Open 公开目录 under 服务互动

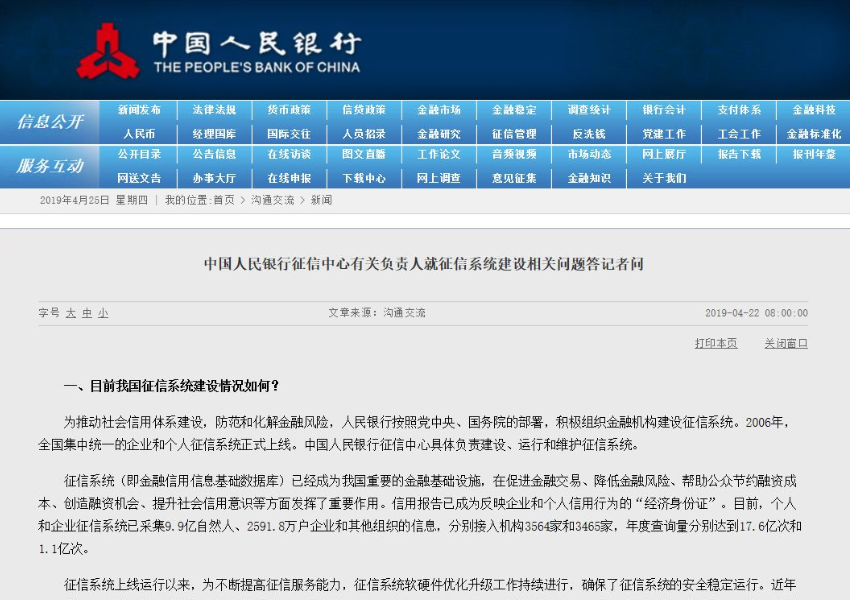point(139,155)
